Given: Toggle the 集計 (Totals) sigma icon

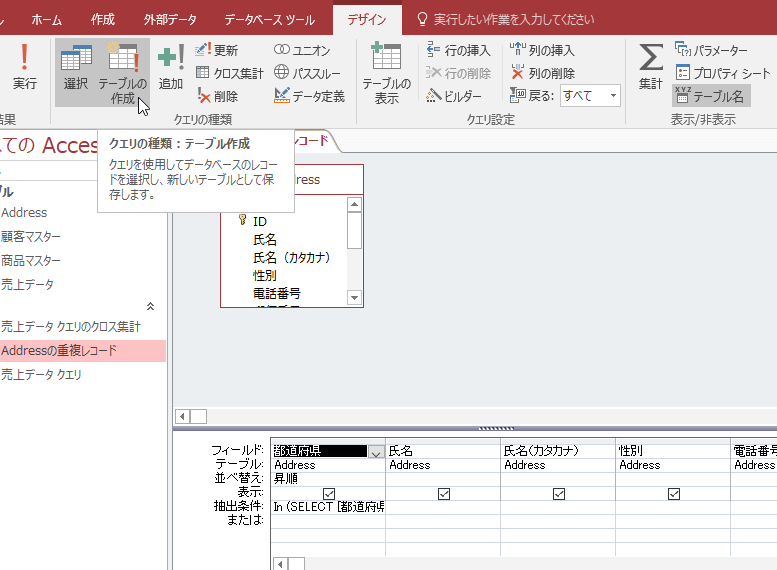Looking at the screenshot, I should pyautogui.click(x=651, y=69).
